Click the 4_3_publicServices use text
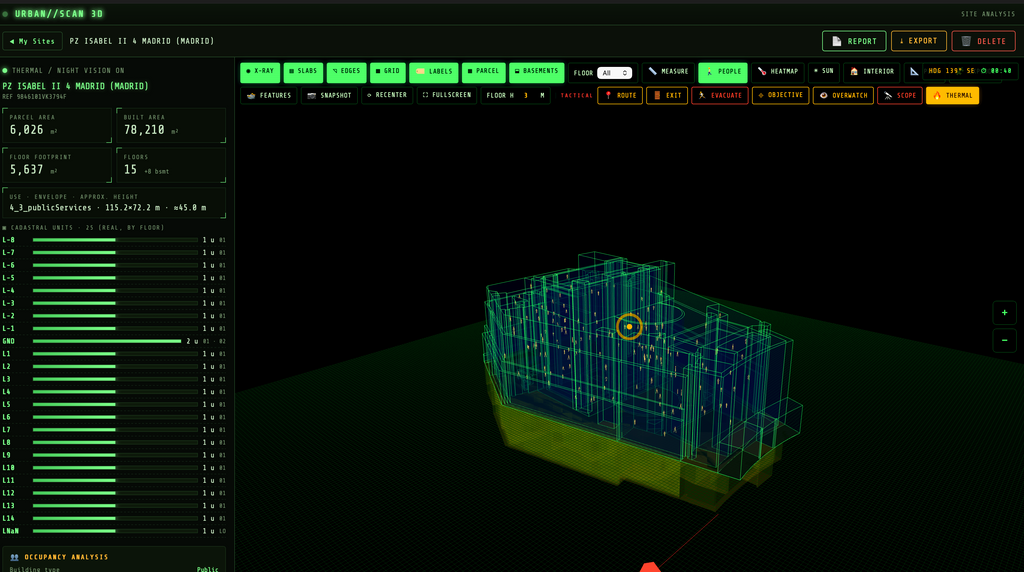Image resolution: width=1024 pixels, height=572 pixels. coord(50,208)
